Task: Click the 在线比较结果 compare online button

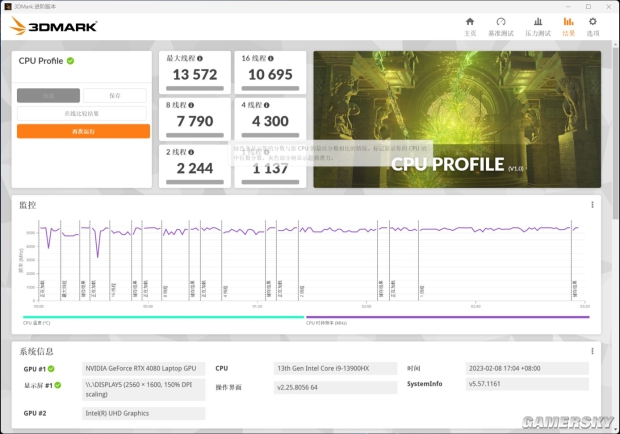Action: pos(81,113)
